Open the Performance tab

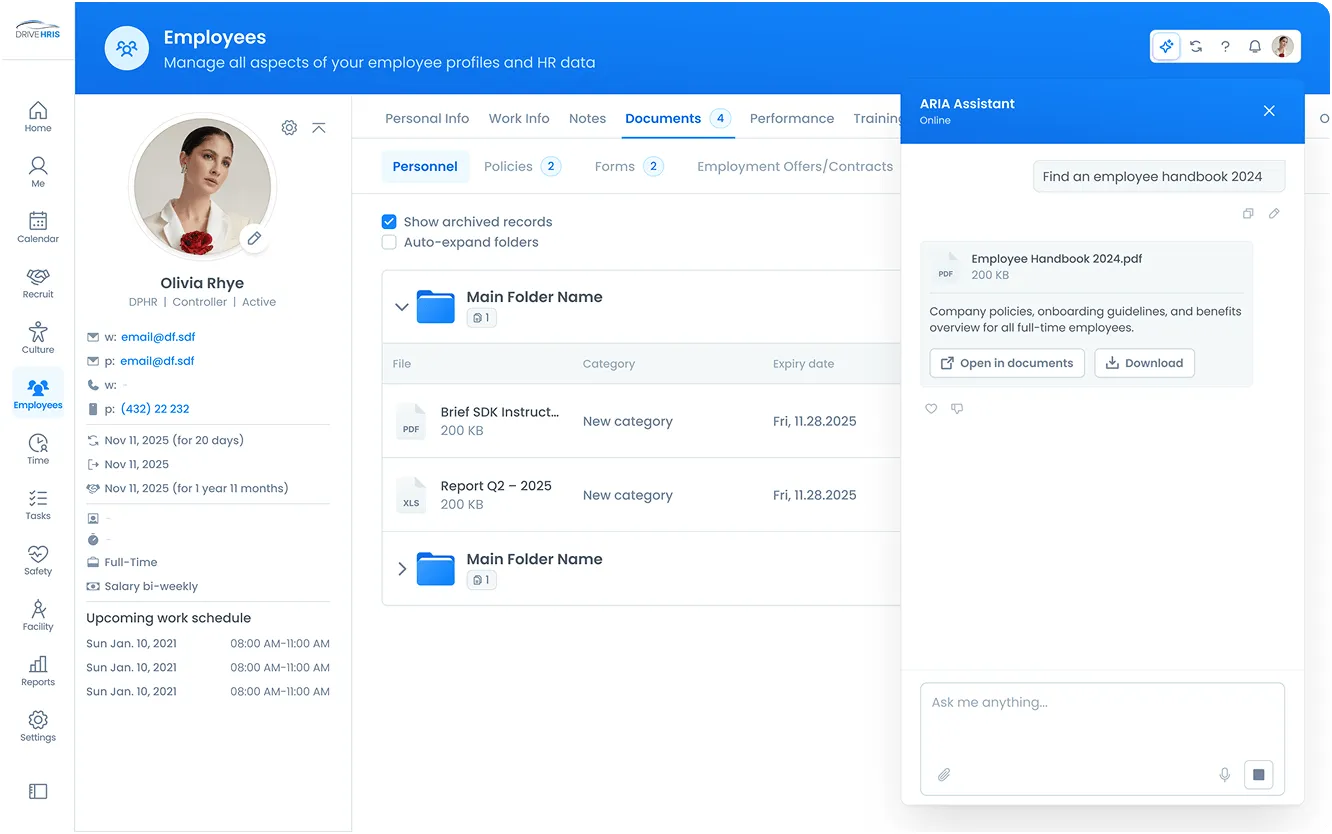pos(792,118)
